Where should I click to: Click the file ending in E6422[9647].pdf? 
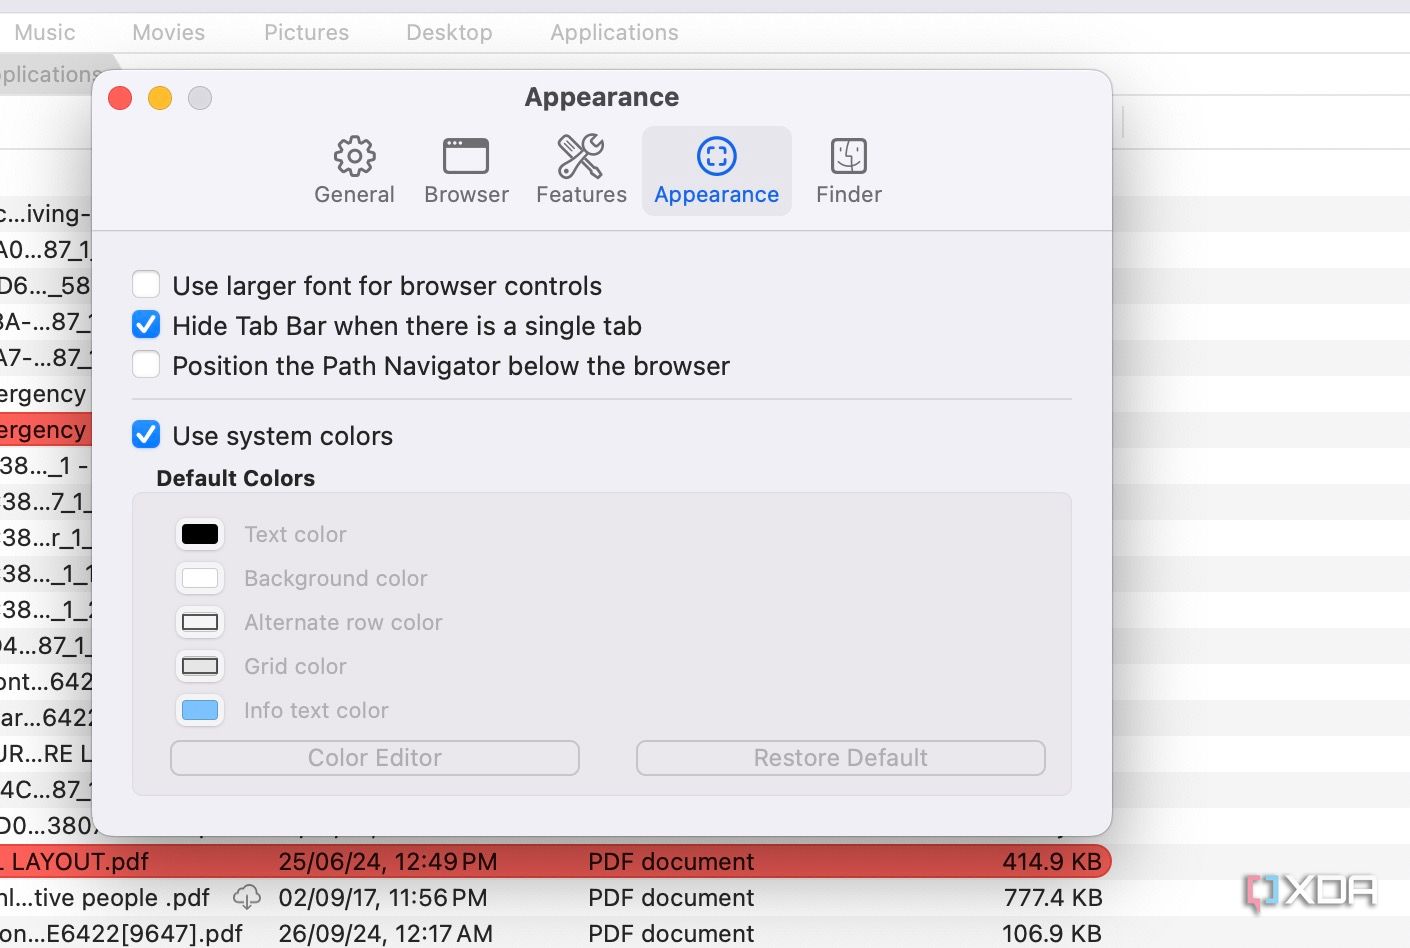click(x=121, y=933)
